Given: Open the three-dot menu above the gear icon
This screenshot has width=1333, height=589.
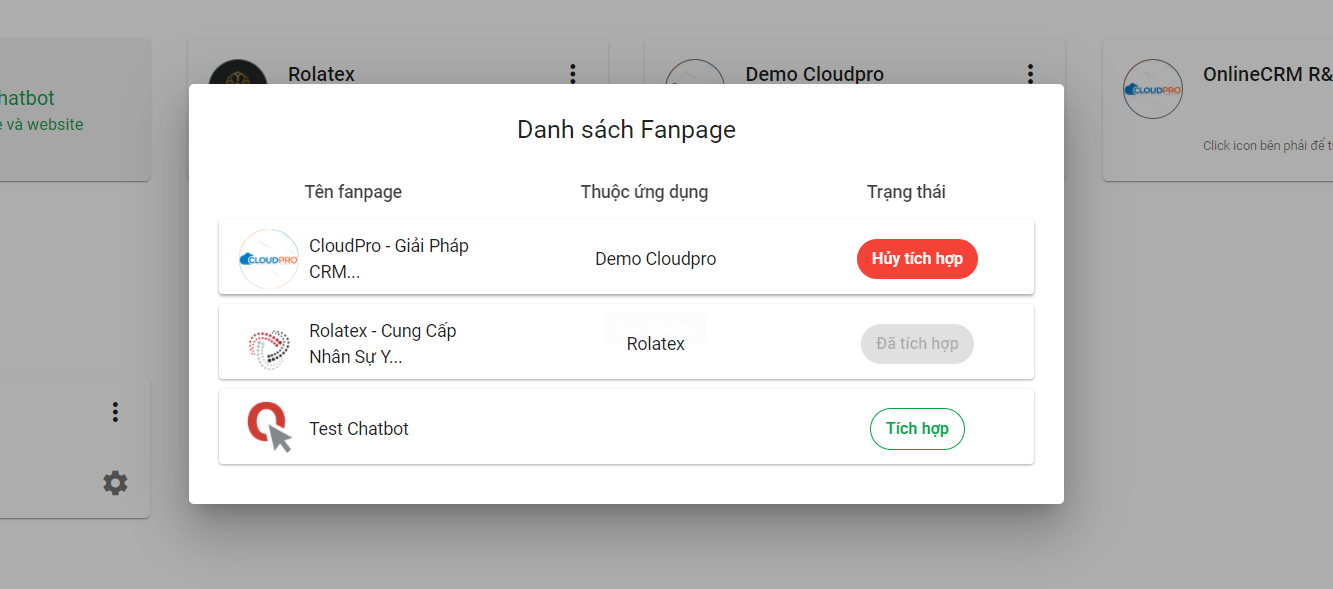Looking at the screenshot, I should [115, 412].
